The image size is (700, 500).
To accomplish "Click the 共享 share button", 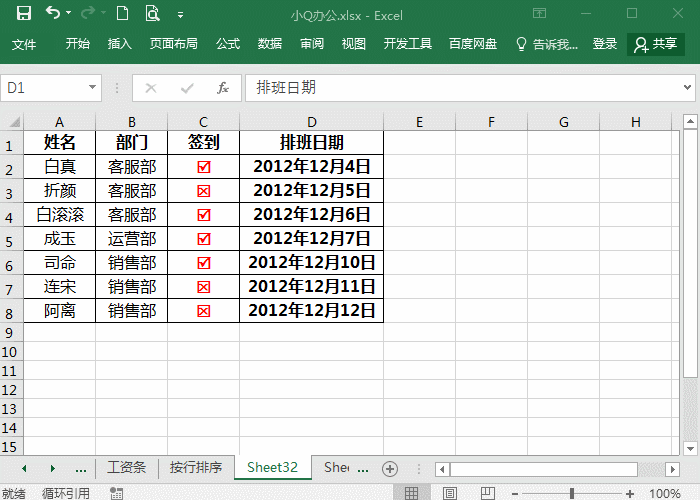I will pyautogui.click(x=656, y=44).
